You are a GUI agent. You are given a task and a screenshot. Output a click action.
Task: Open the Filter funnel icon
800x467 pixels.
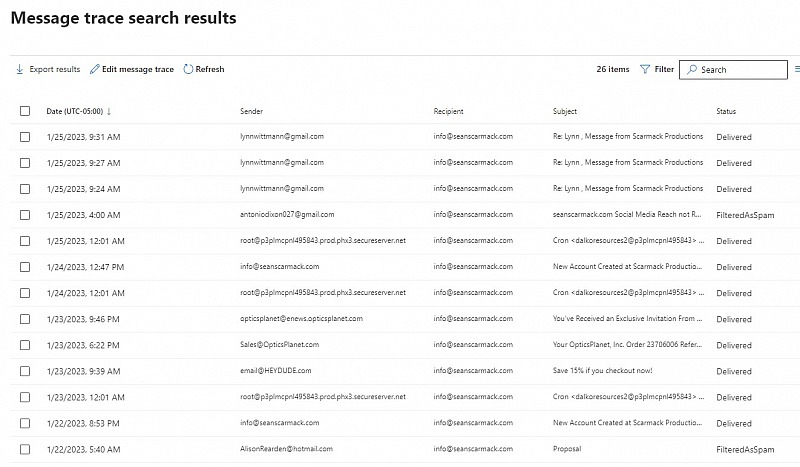[x=645, y=69]
